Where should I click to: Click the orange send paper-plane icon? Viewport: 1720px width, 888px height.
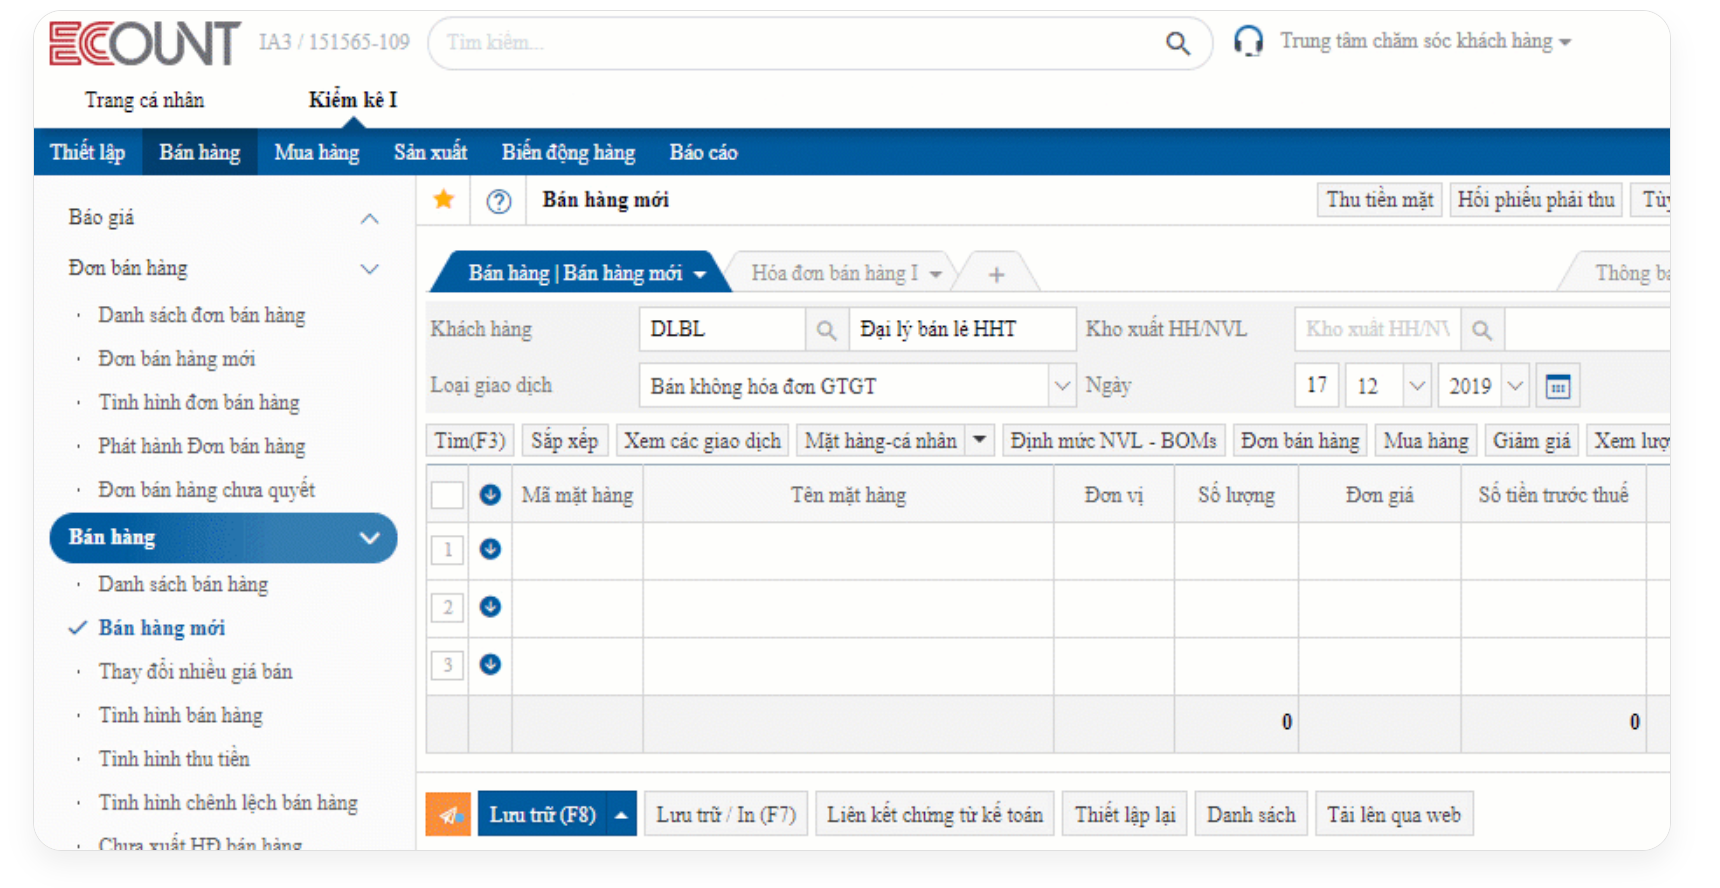[449, 815]
